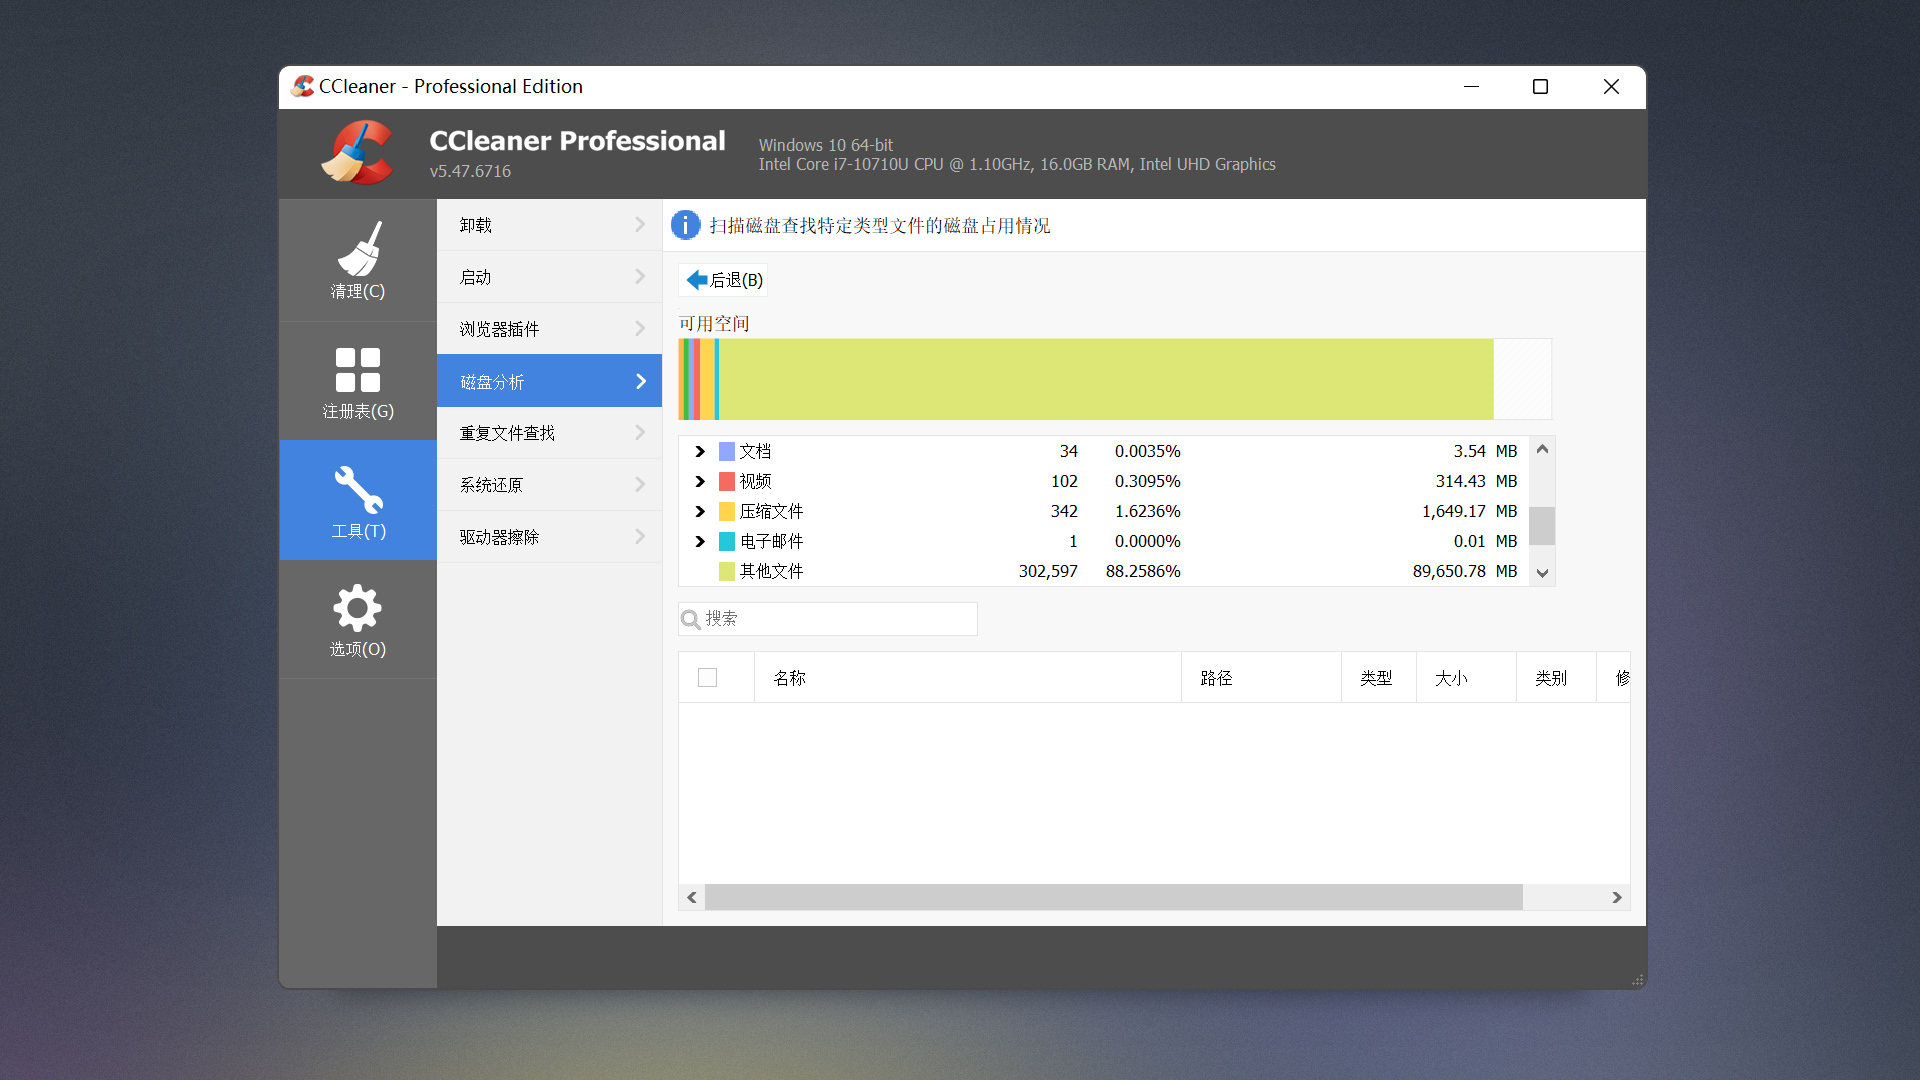Image resolution: width=1920 pixels, height=1080 pixels.
Task: Click the magnifier icon in the search box
Action: [691, 619]
